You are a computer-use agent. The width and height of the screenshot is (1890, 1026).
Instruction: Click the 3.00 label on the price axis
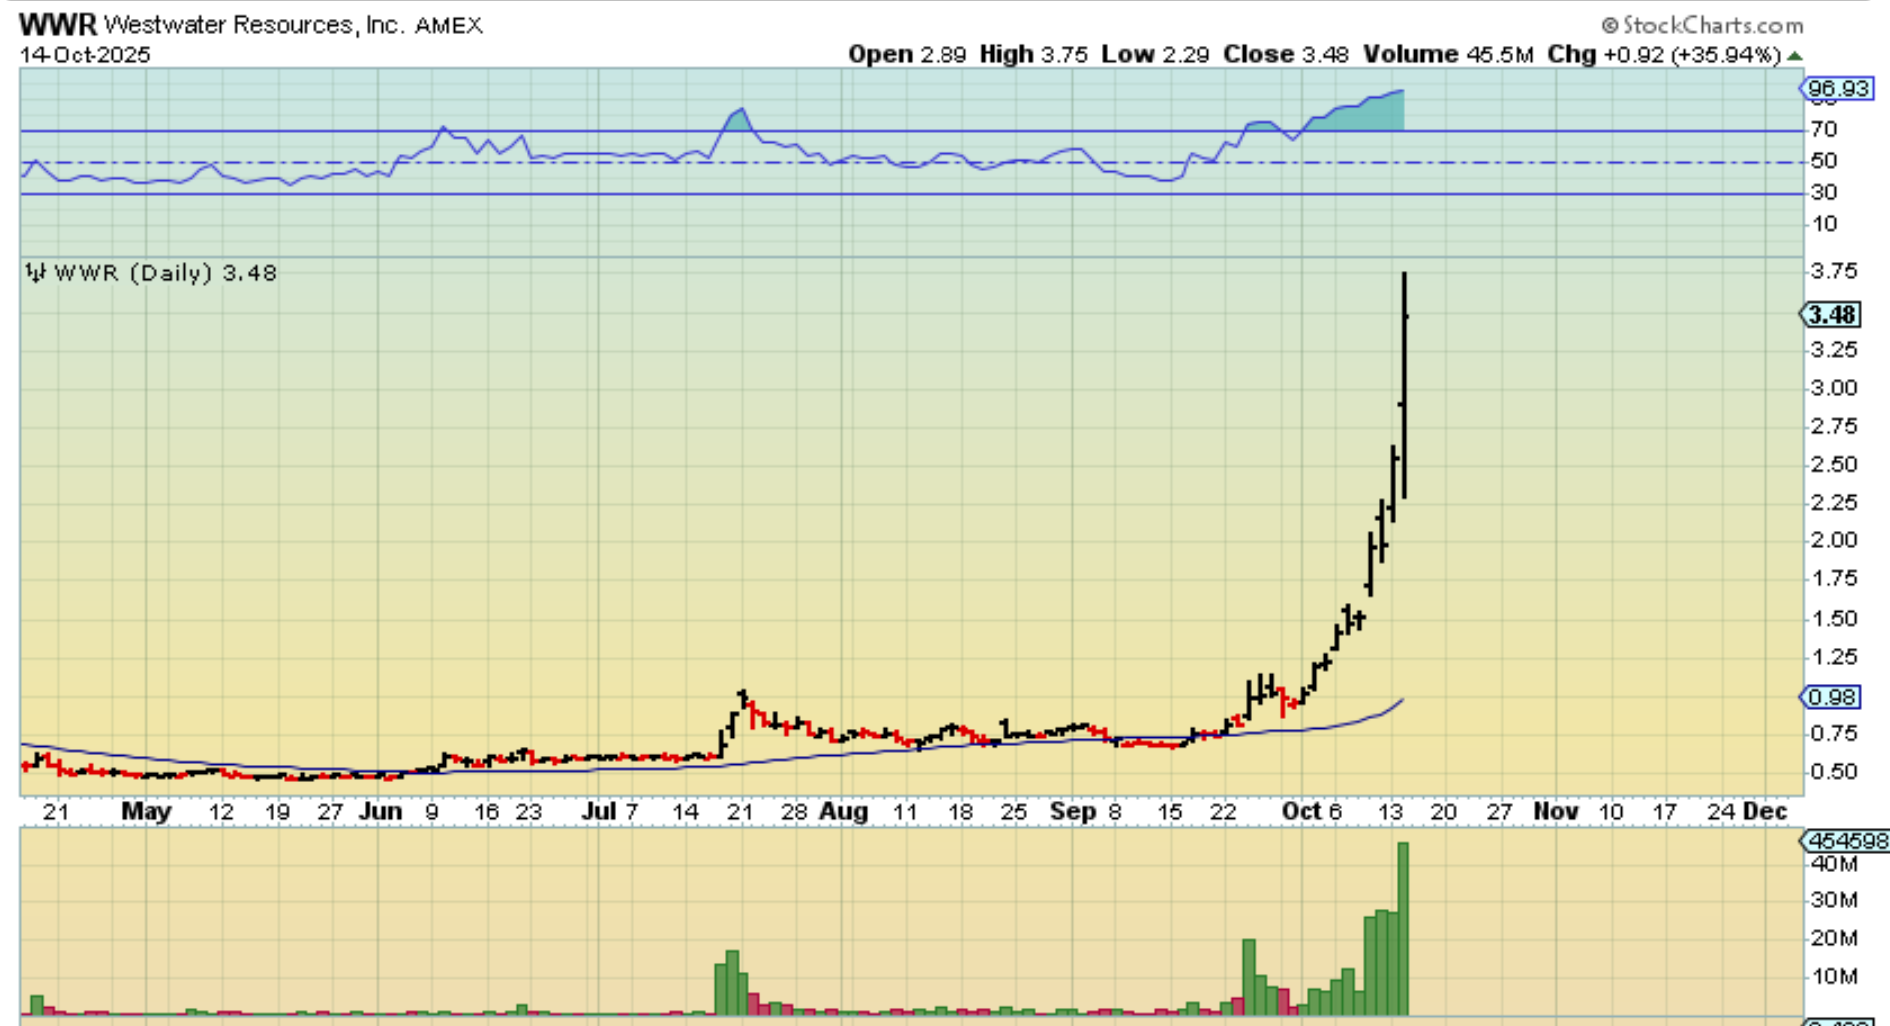pyautogui.click(x=1834, y=388)
